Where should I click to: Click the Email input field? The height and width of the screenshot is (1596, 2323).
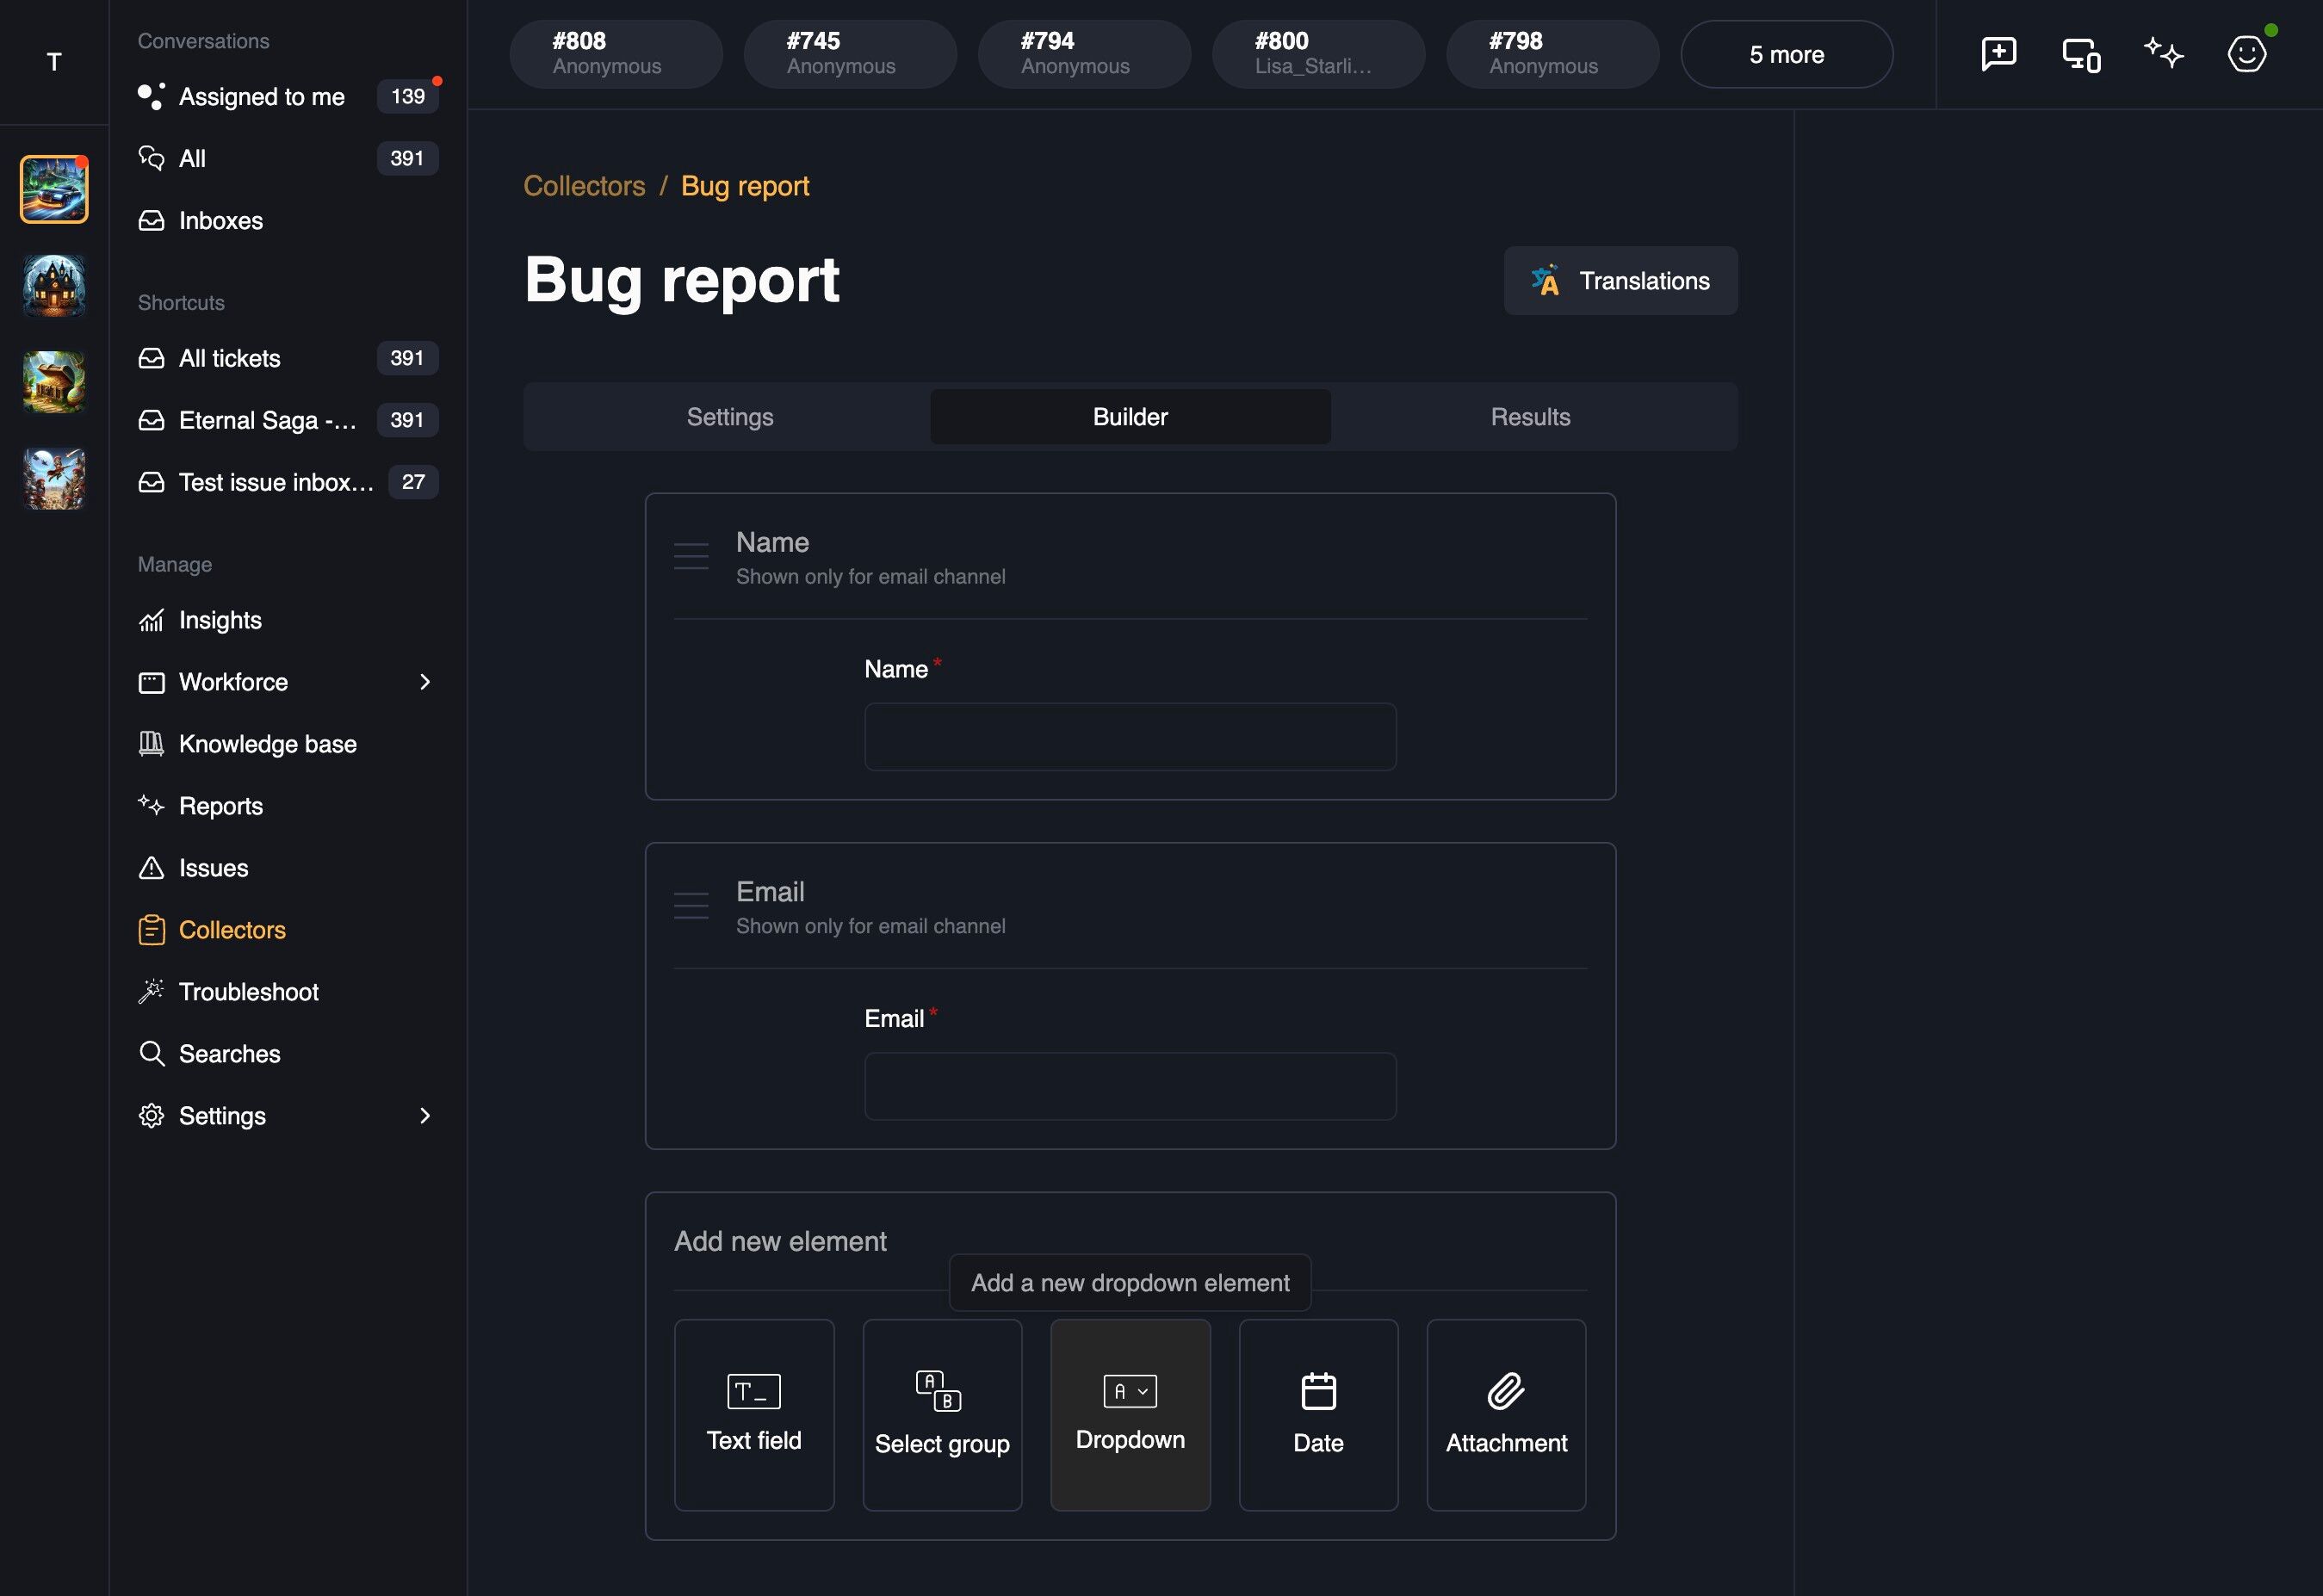point(1130,1086)
